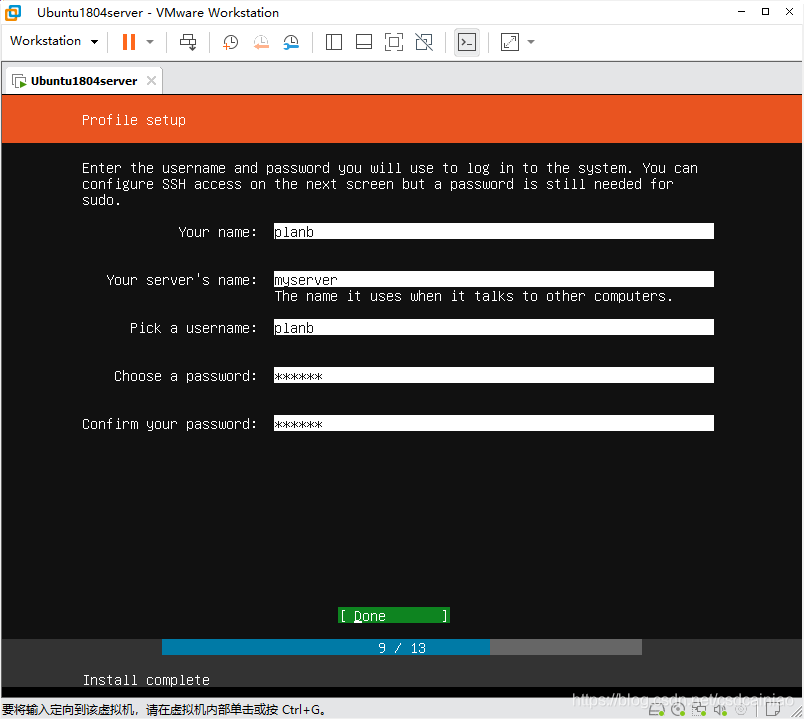Take a snapshot of the VM
Image resolution: width=804 pixels, height=719 pixels.
[x=230, y=42]
